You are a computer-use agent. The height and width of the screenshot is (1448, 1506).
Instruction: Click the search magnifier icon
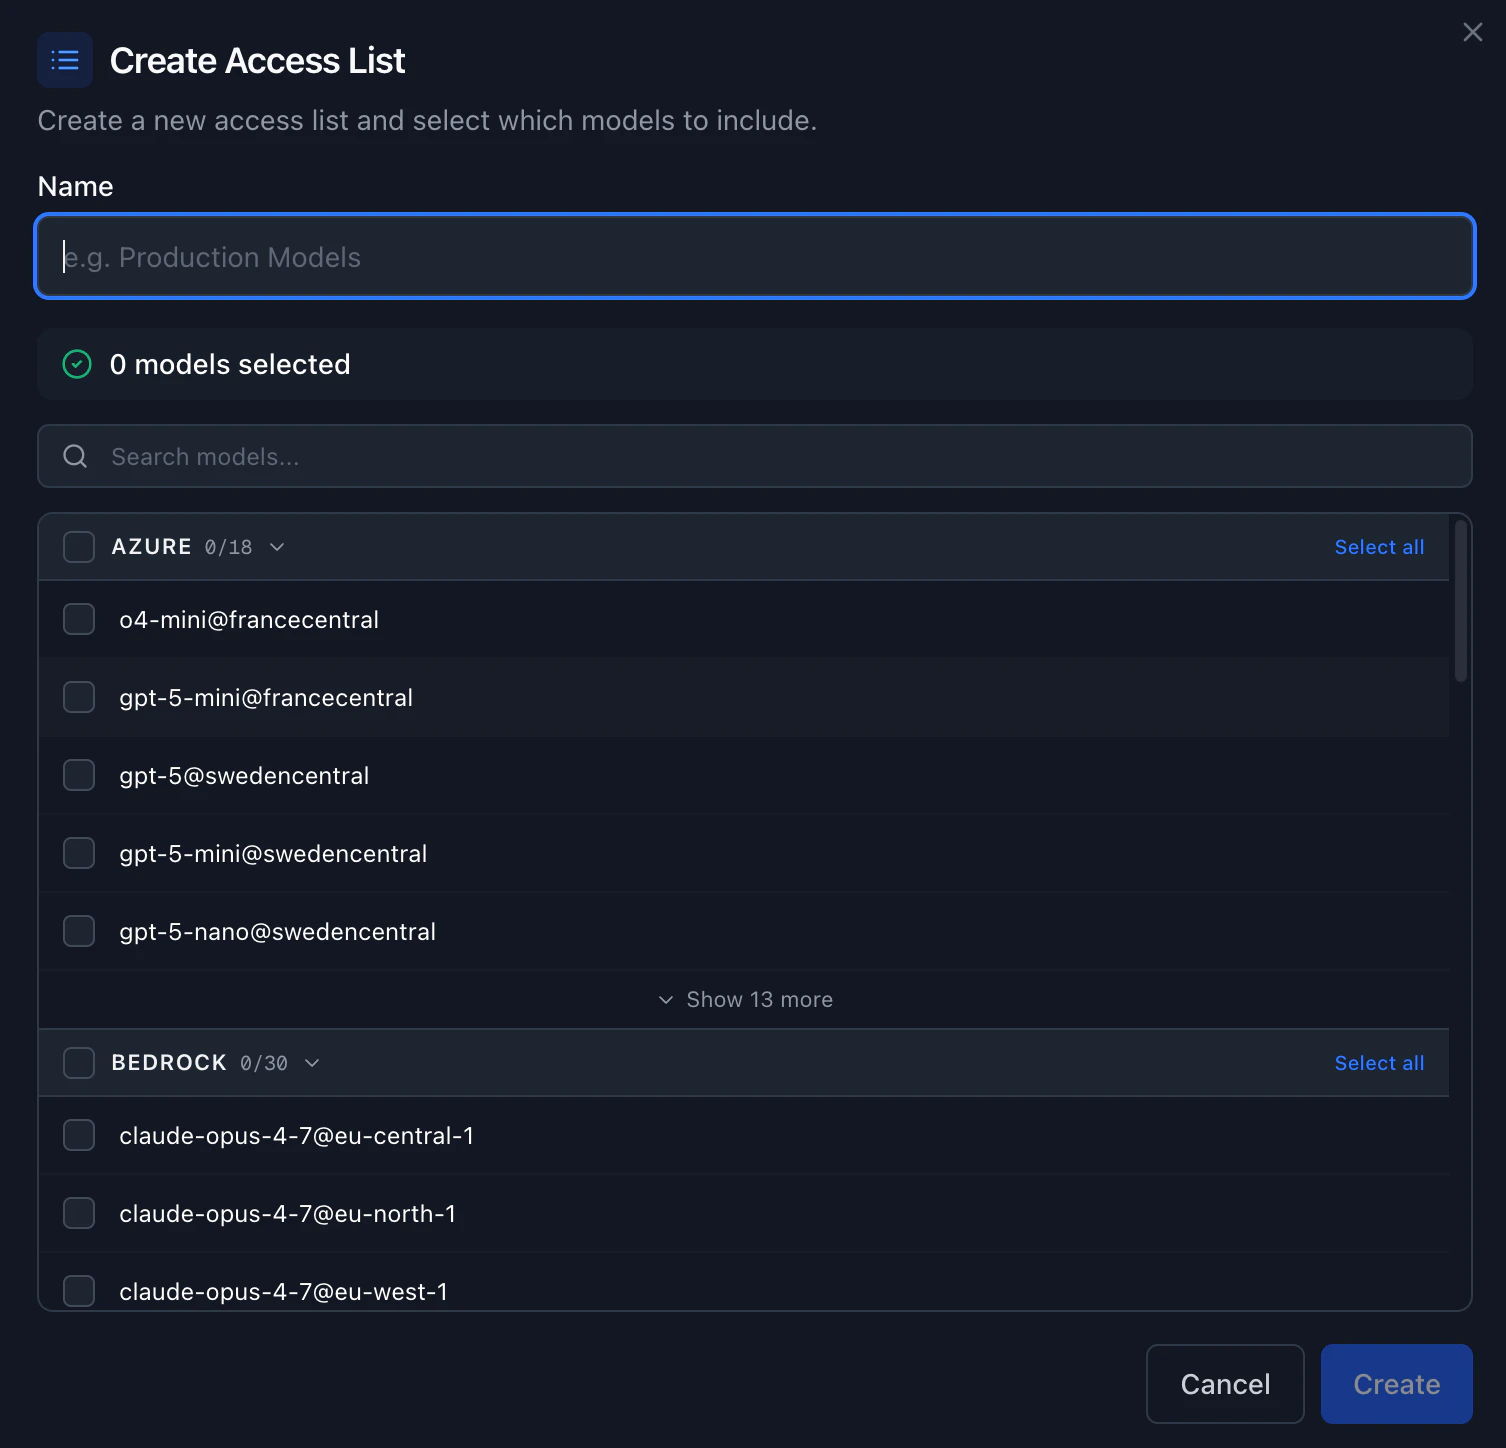75,456
